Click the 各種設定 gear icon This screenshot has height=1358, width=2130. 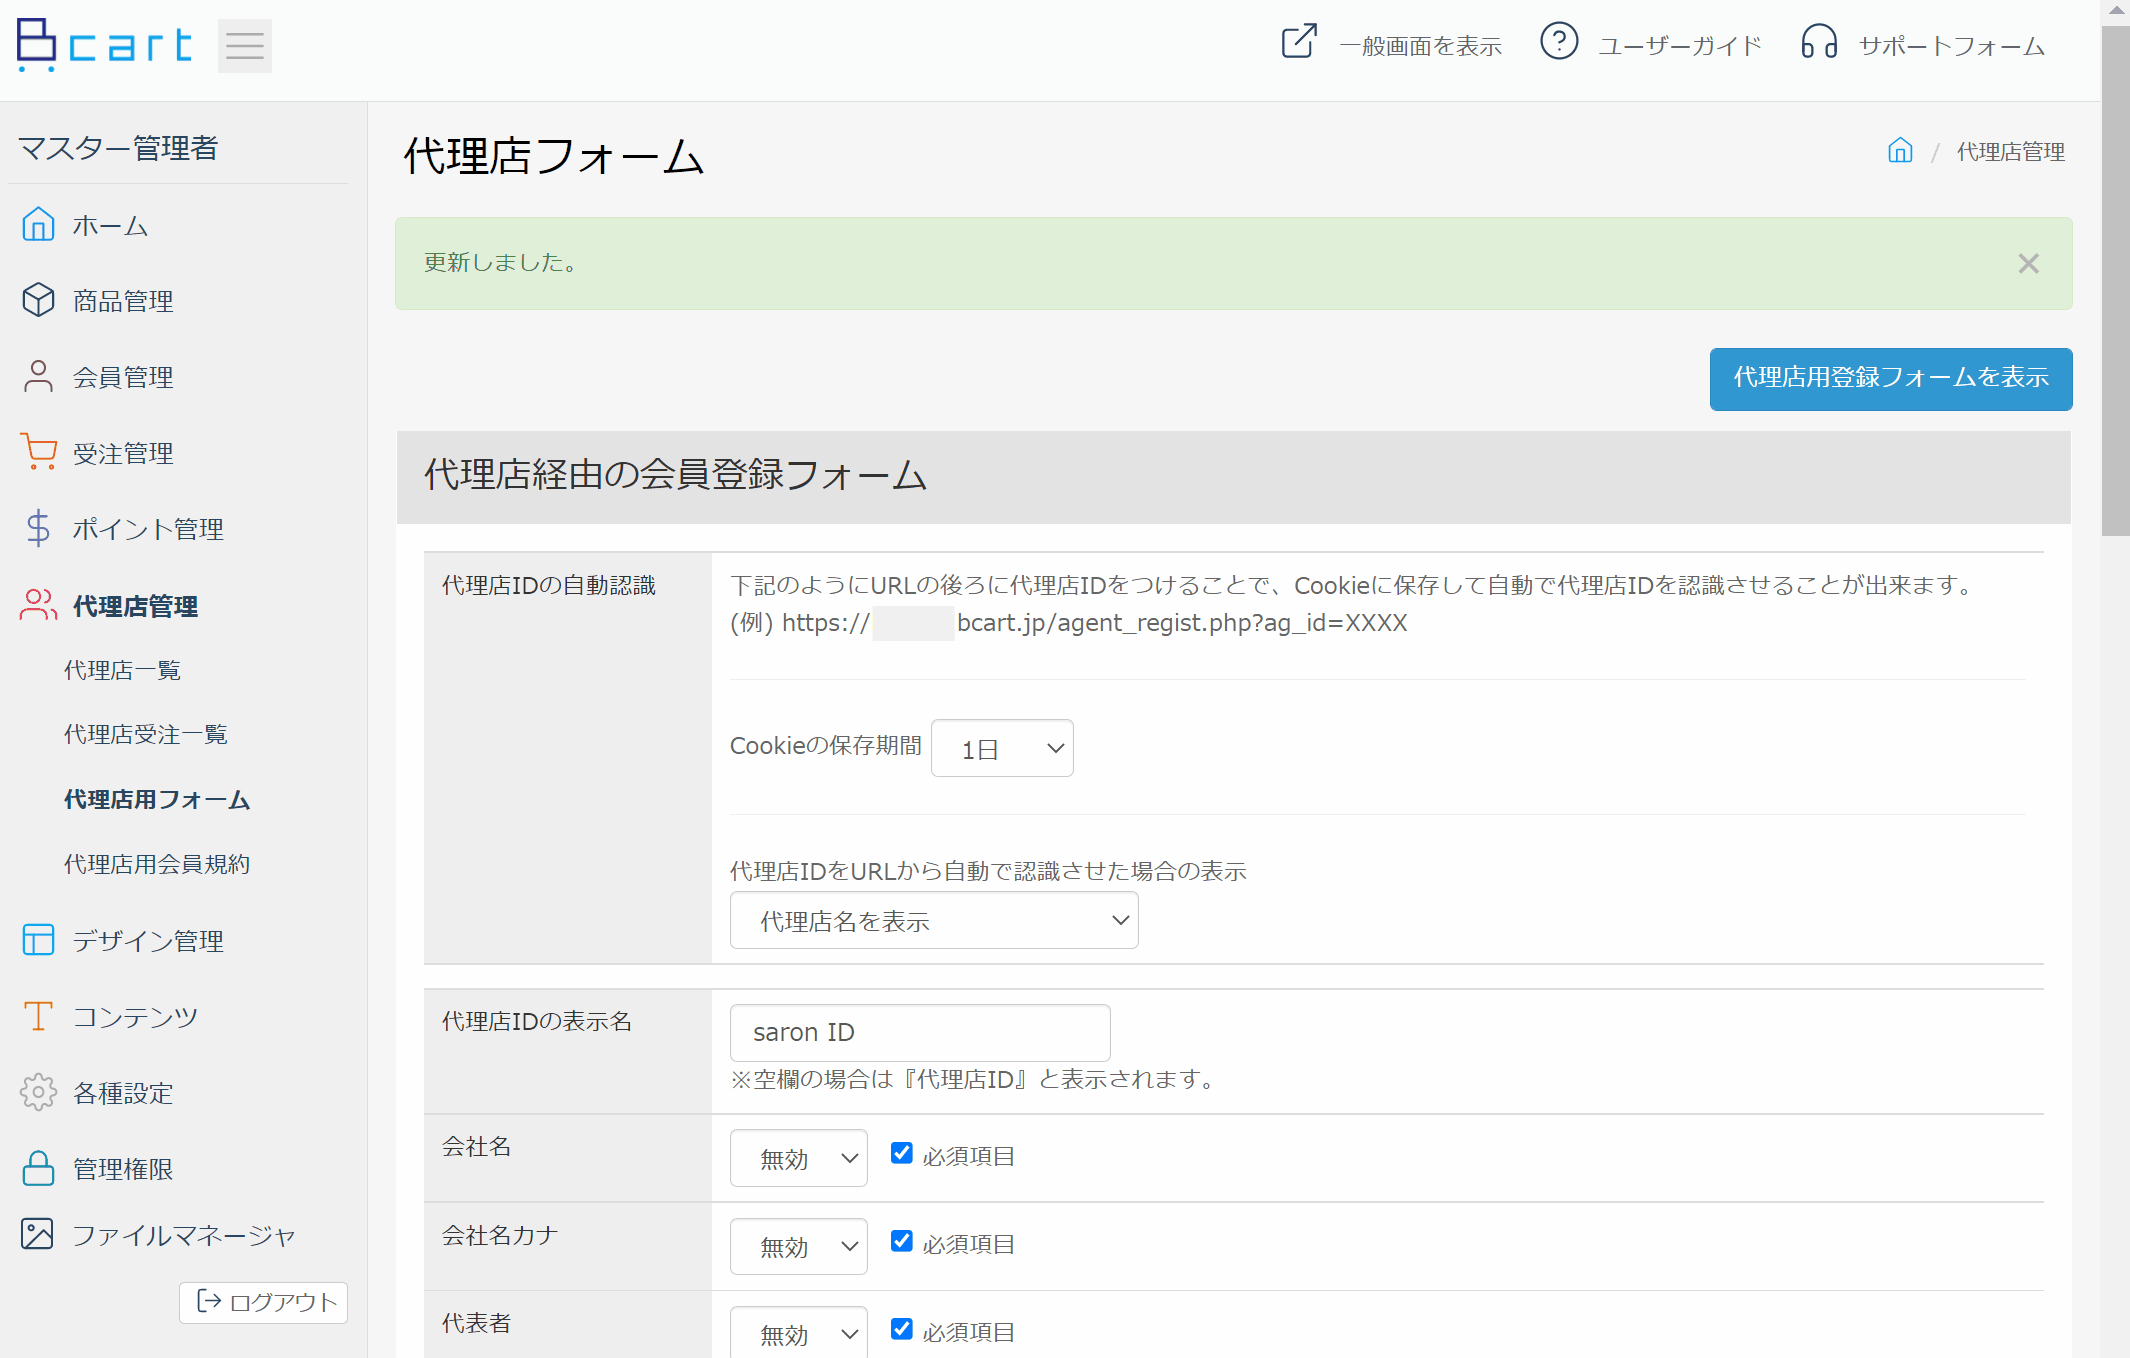pos(38,1092)
